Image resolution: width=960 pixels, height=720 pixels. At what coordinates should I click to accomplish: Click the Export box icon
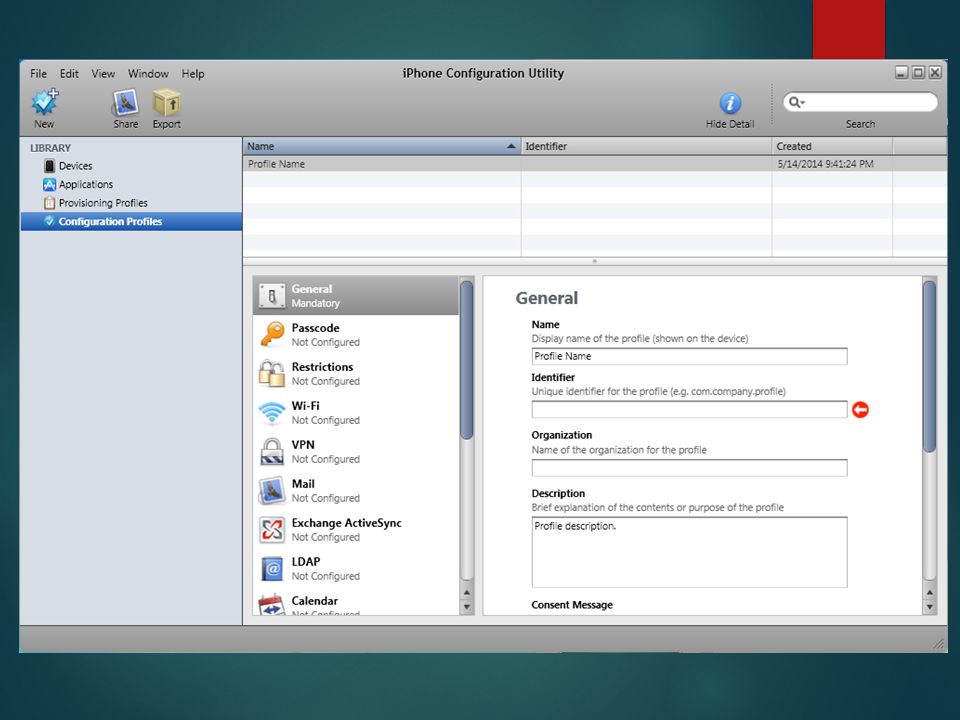(x=166, y=102)
